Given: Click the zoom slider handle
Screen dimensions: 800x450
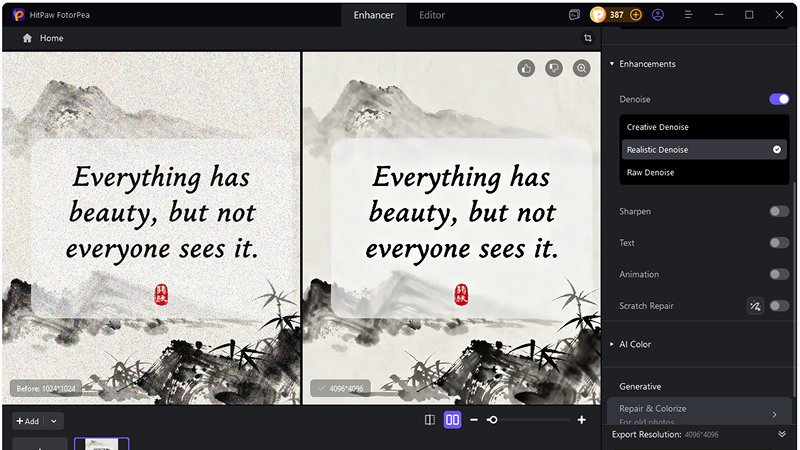Looking at the screenshot, I should click(x=492, y=420).
